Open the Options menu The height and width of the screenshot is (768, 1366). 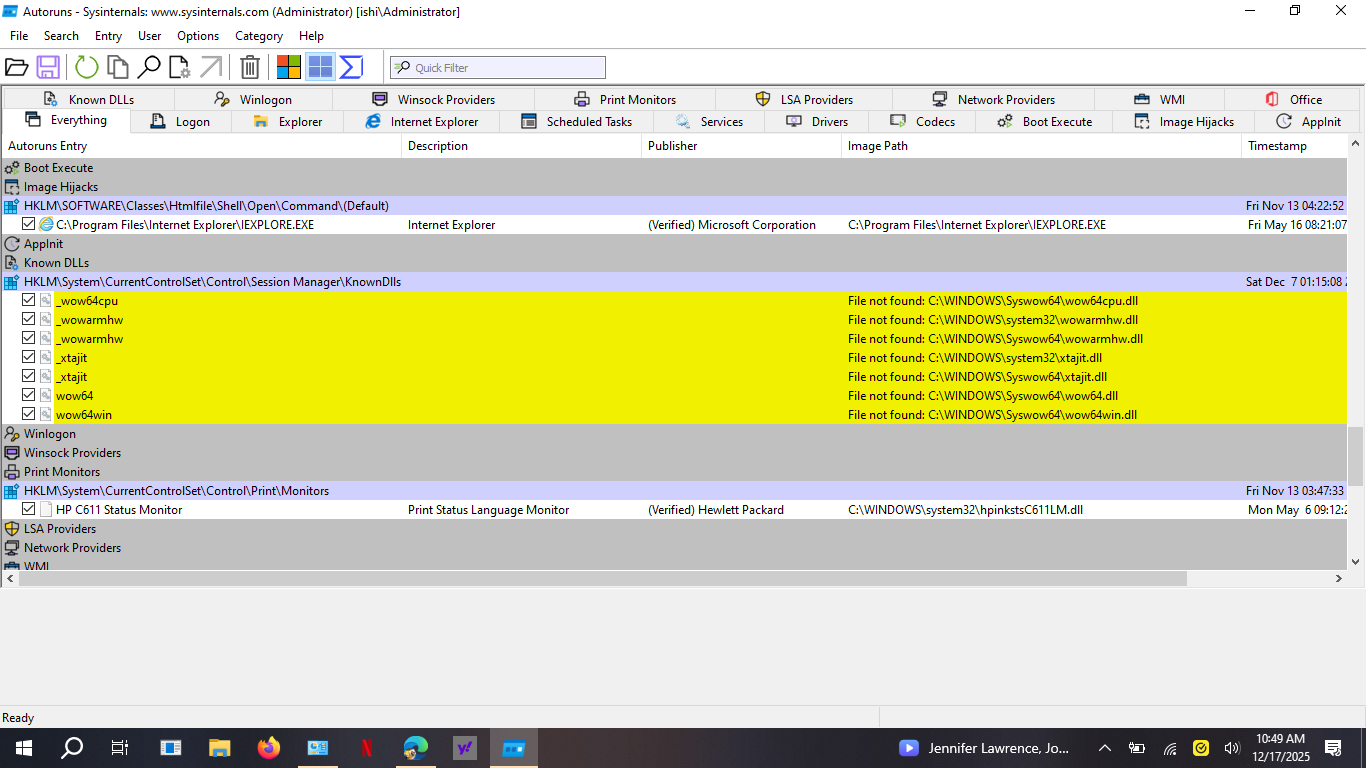(x=197, y=35)
